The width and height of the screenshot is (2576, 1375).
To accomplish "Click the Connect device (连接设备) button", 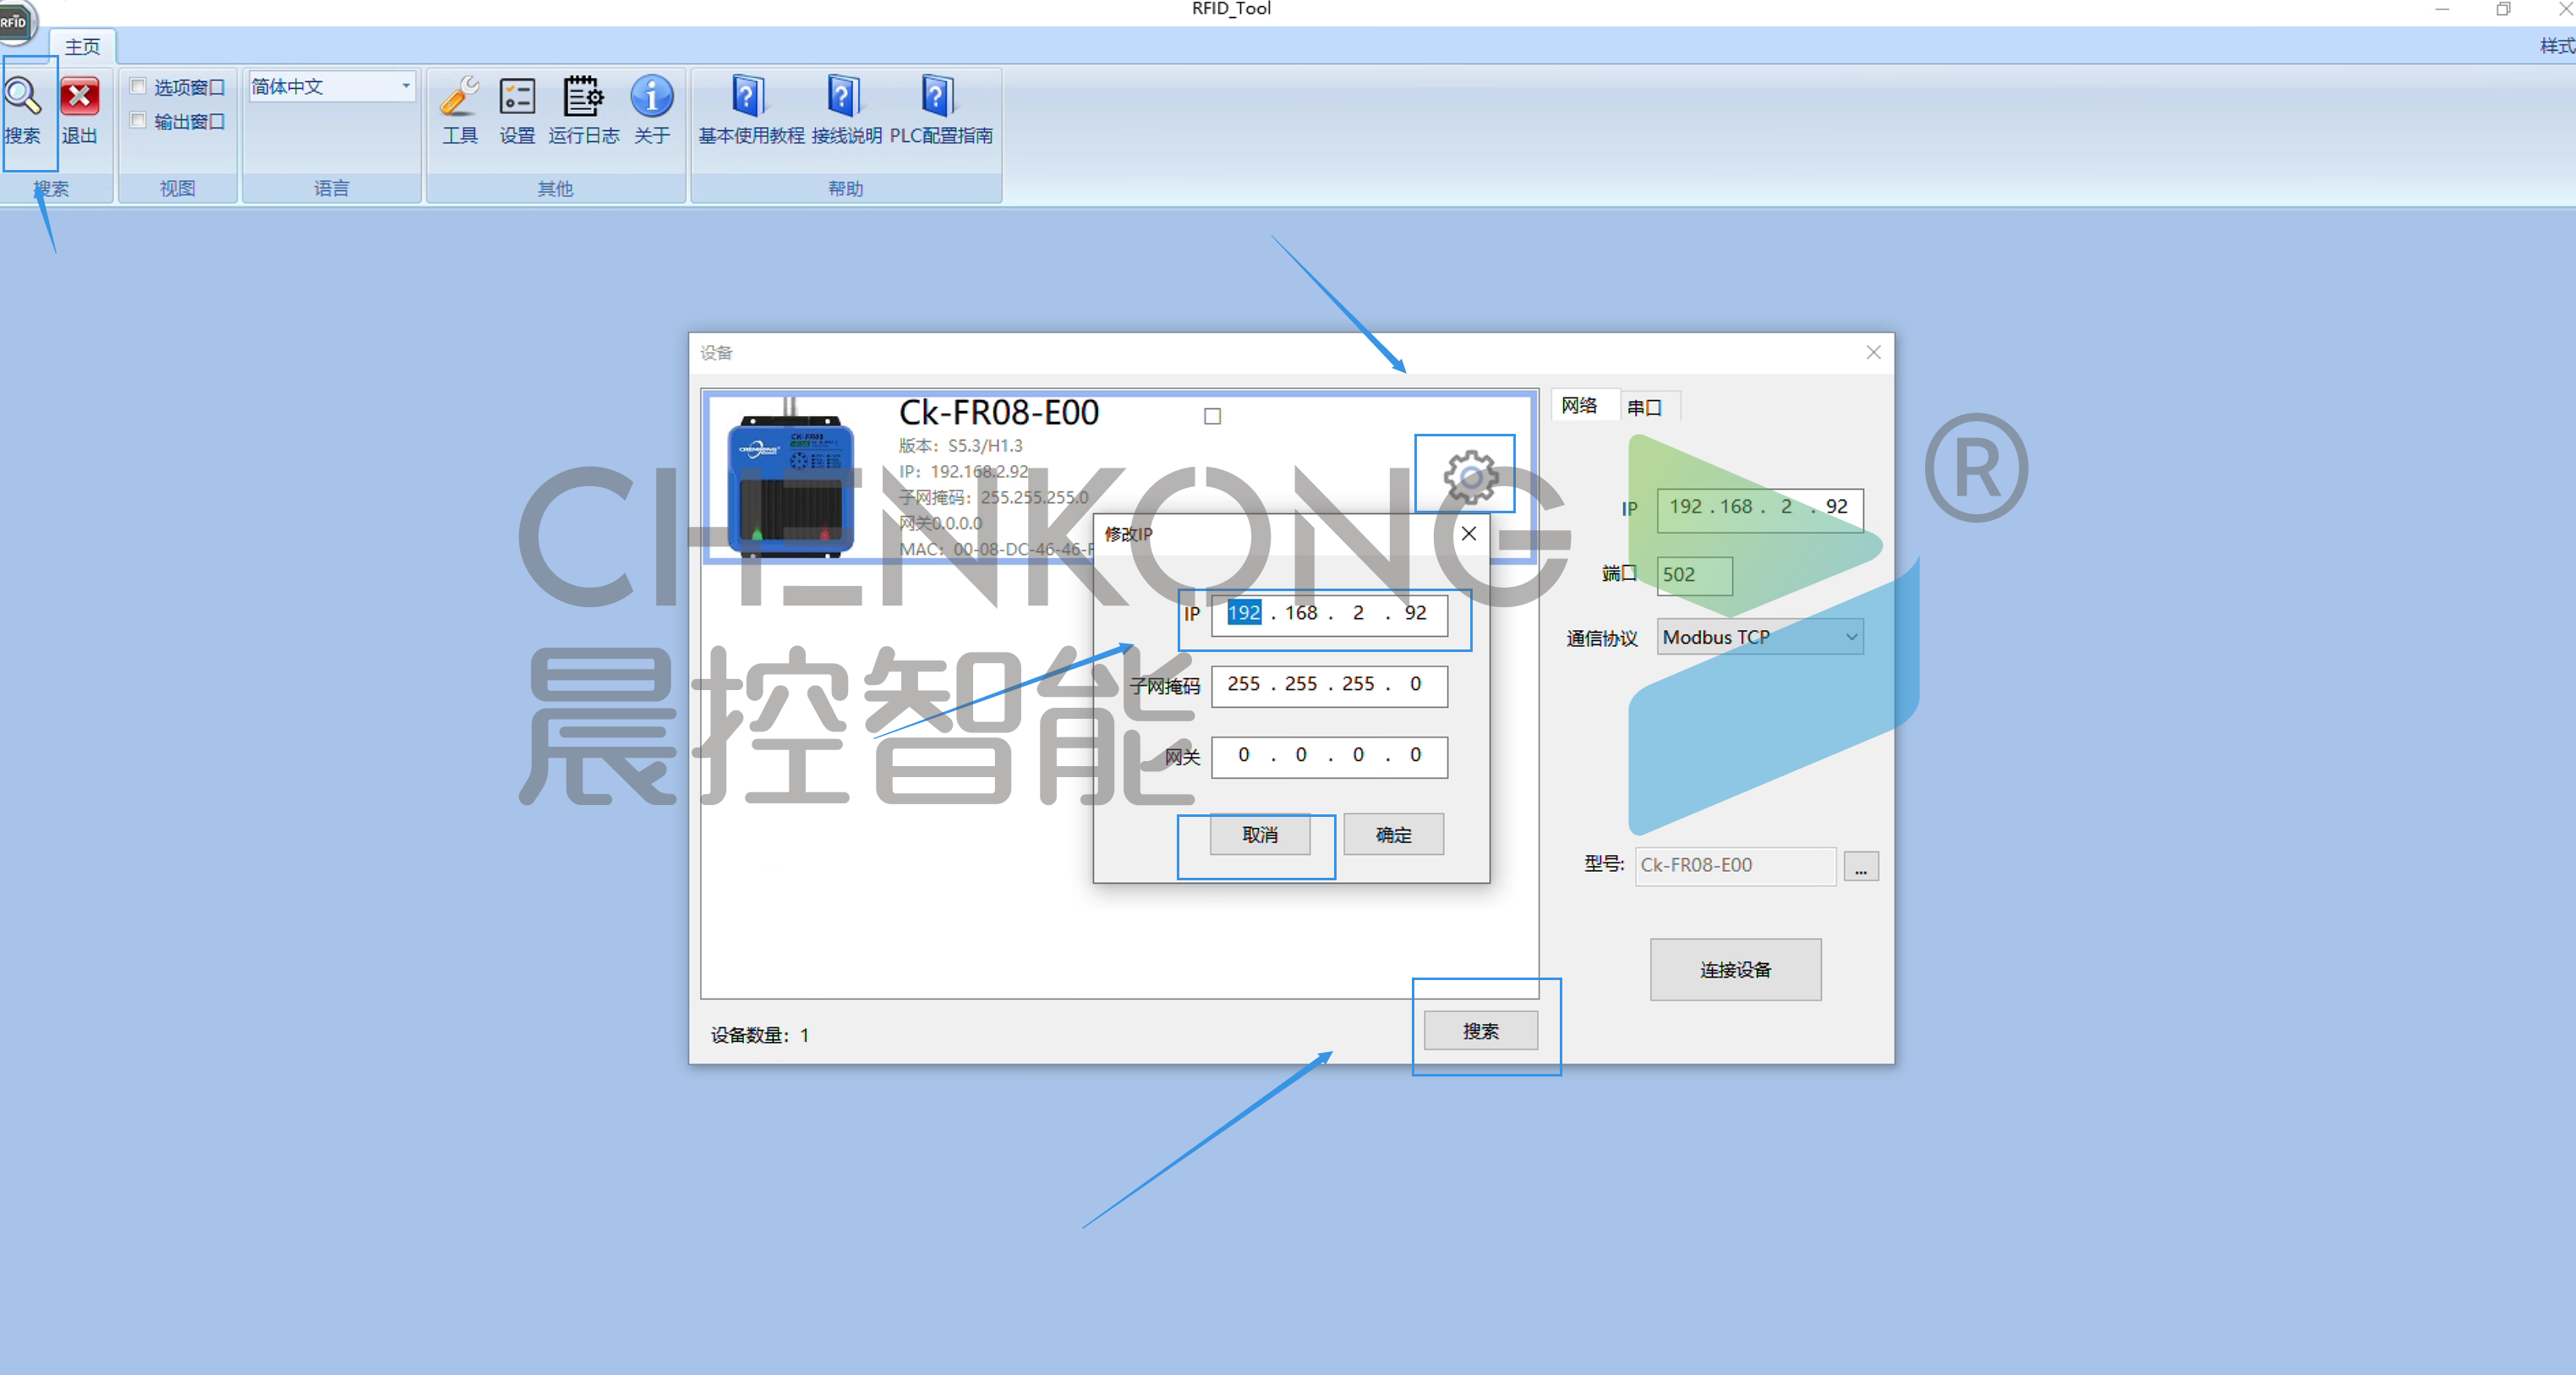I will click(x=1735, y=969).
